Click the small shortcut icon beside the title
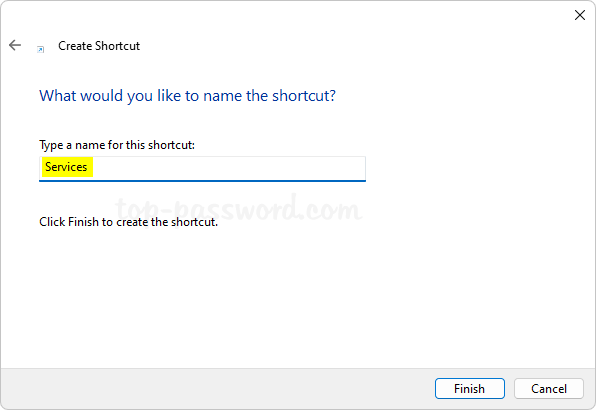 click(40, 49)
